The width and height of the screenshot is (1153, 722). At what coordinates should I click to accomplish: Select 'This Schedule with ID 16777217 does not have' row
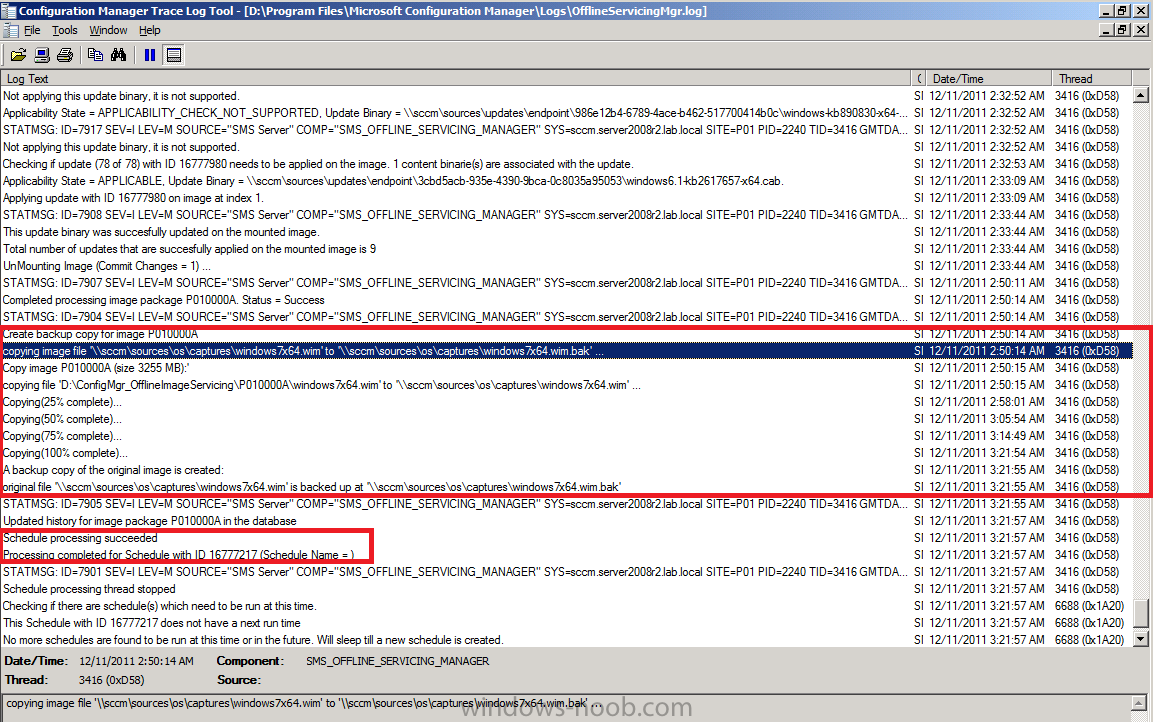click(566, 623)
